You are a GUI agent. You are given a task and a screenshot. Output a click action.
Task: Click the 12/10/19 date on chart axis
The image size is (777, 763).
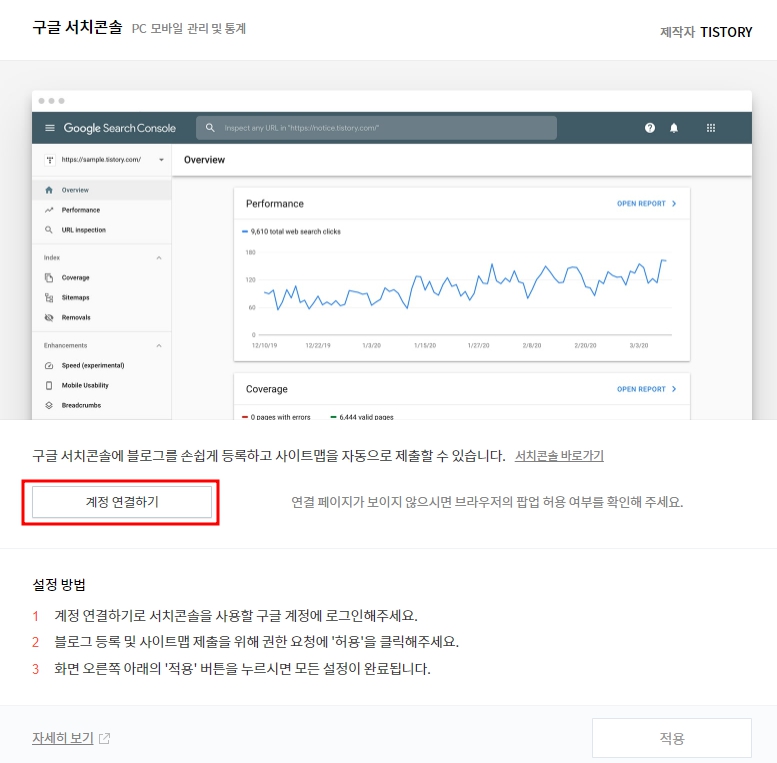(x=265, y=345)
